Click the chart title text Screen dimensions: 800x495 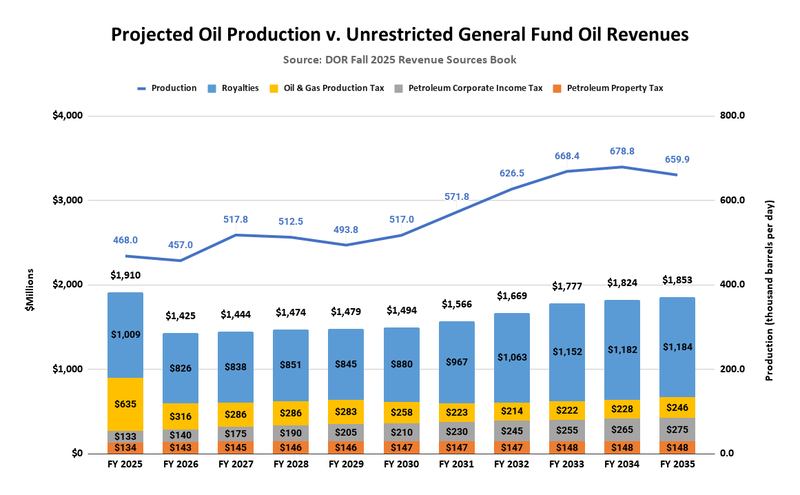click(x=400, y=36)
